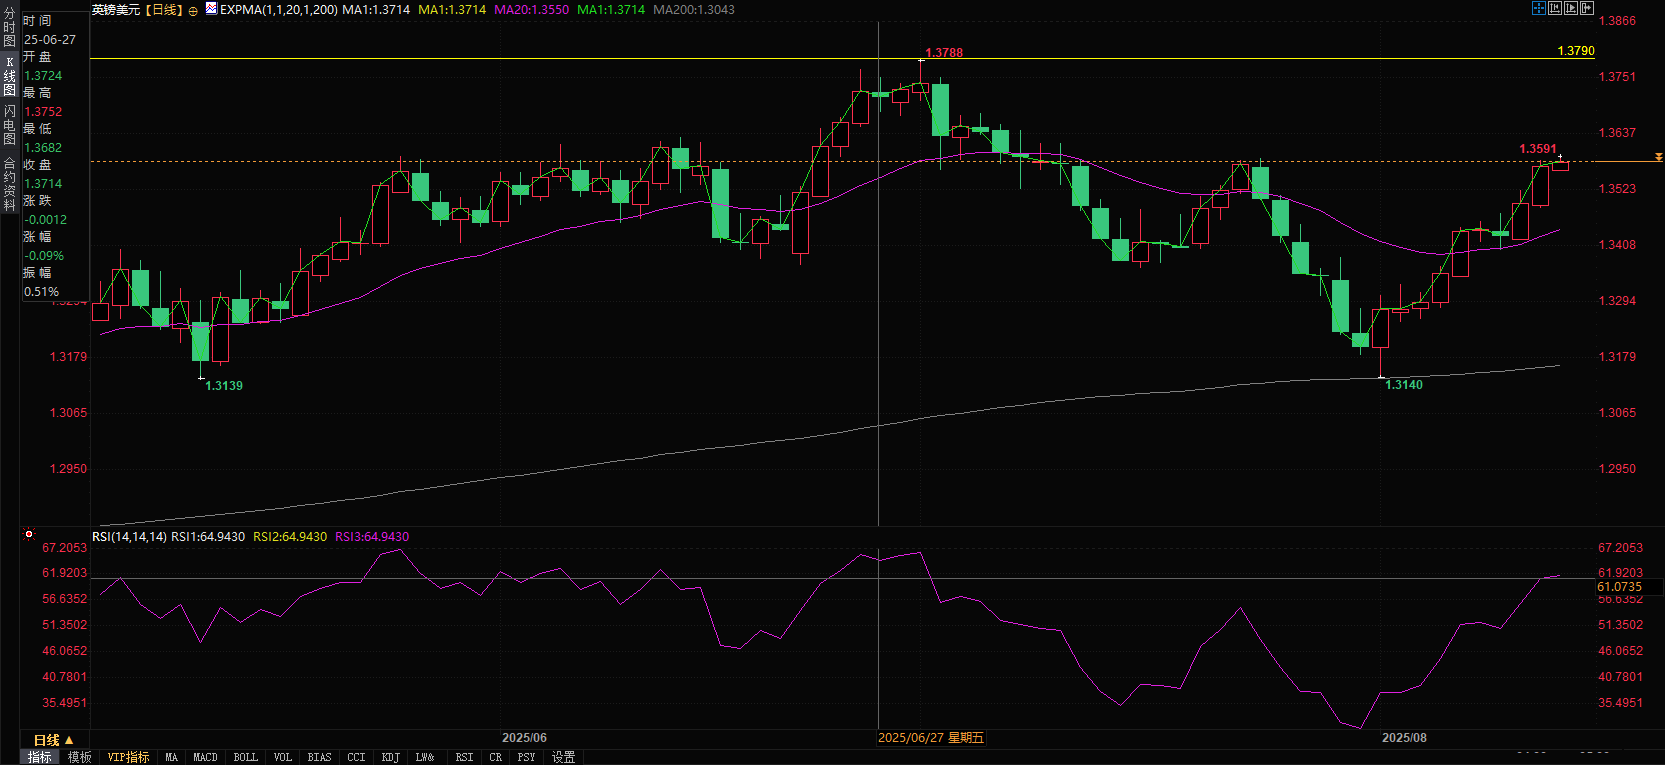Click the MA20:1.3550 legend value
The width and height of the screenshot is (1665, 765).
click(x=532, y=9)
